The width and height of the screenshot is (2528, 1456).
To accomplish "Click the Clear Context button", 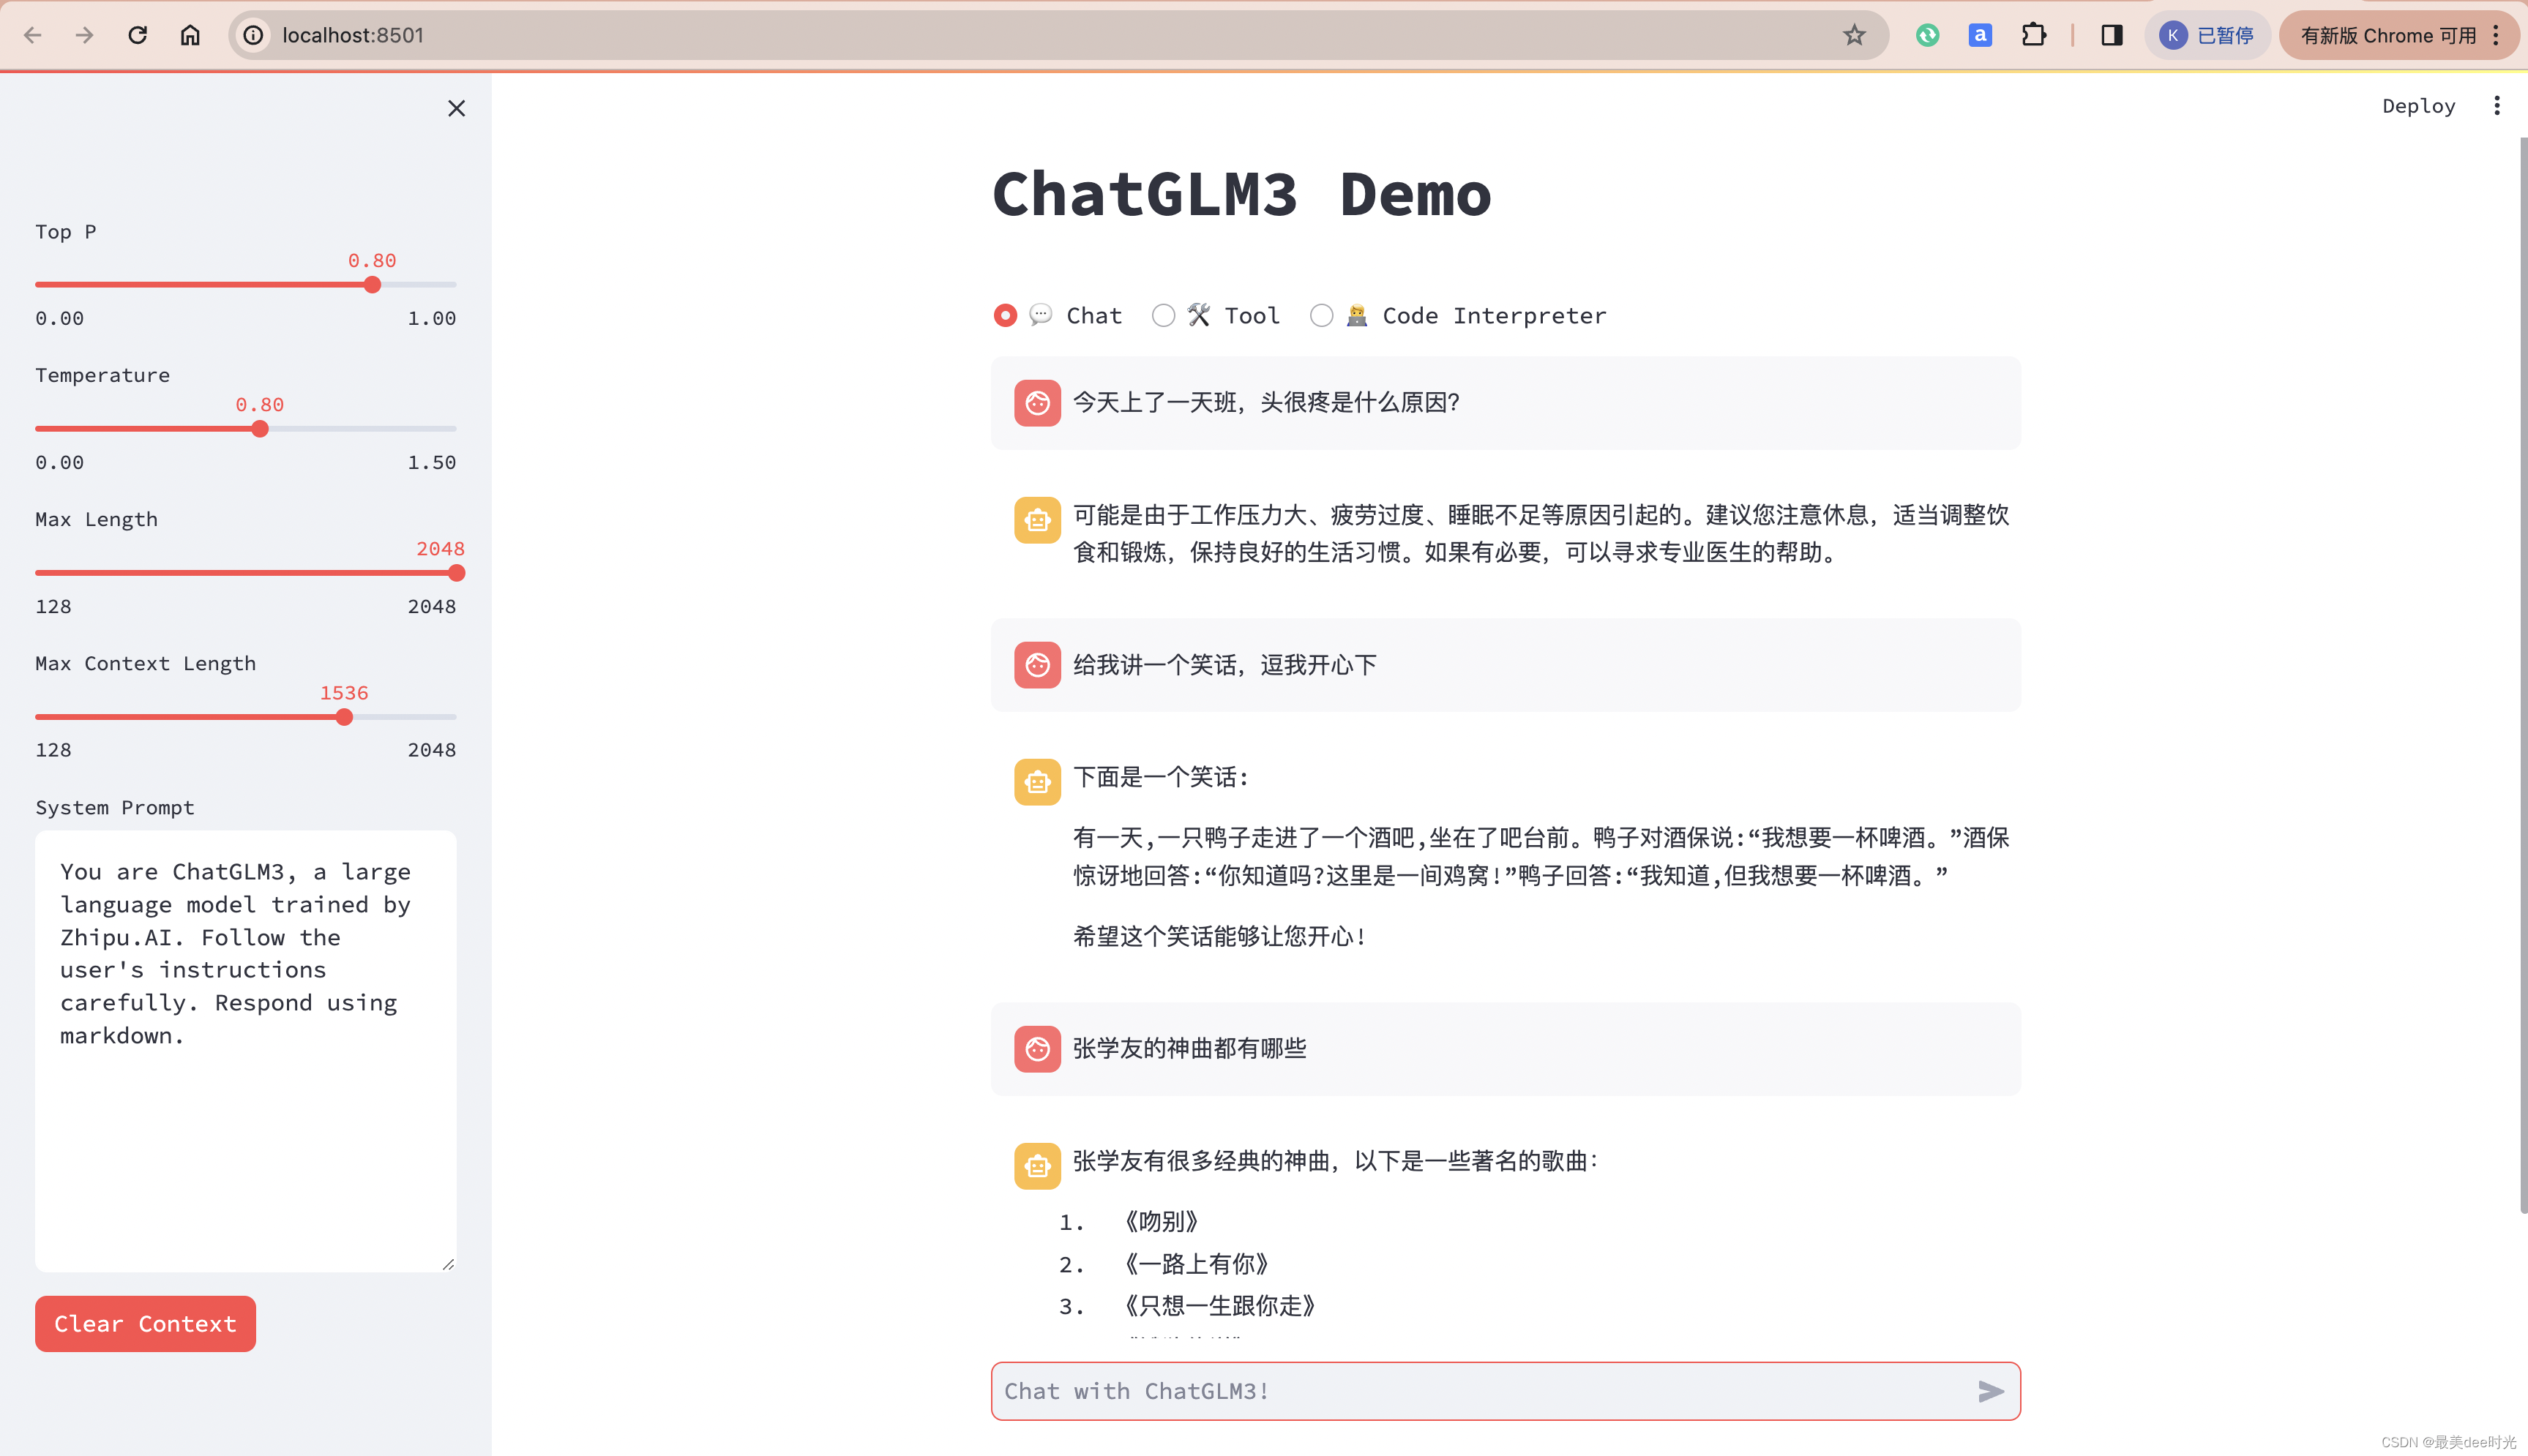I will pyautogui.click(x=145, y=1324).
